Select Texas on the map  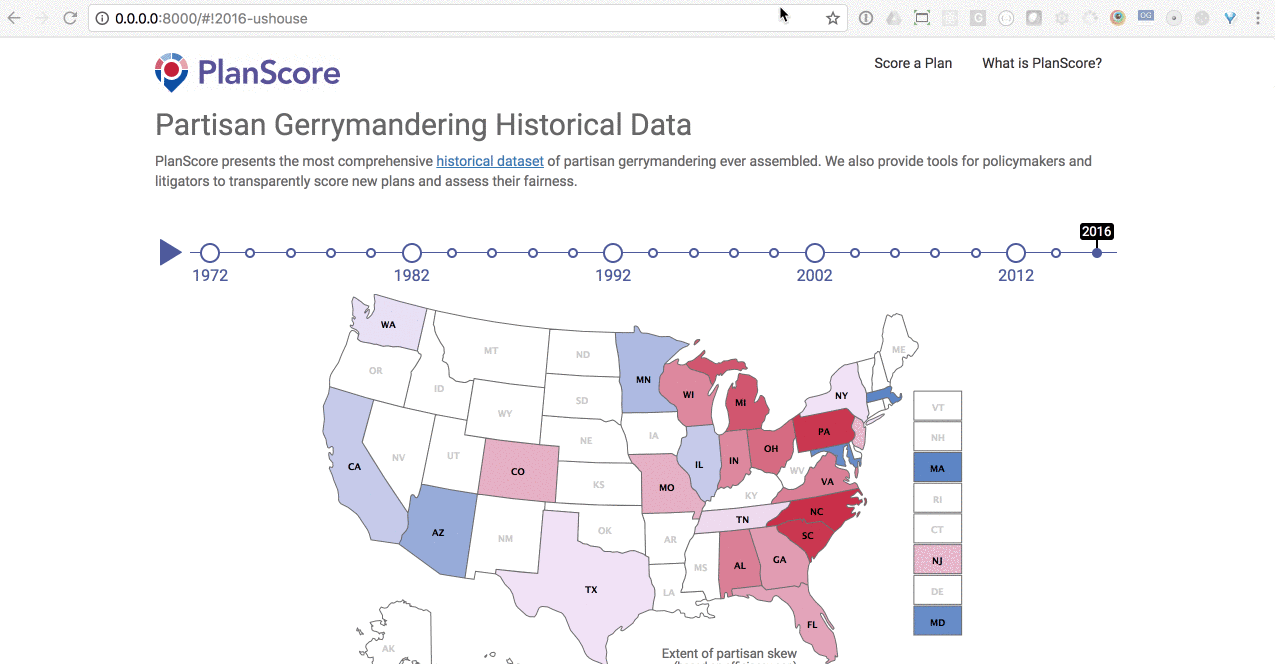click(x=590, y=589)
